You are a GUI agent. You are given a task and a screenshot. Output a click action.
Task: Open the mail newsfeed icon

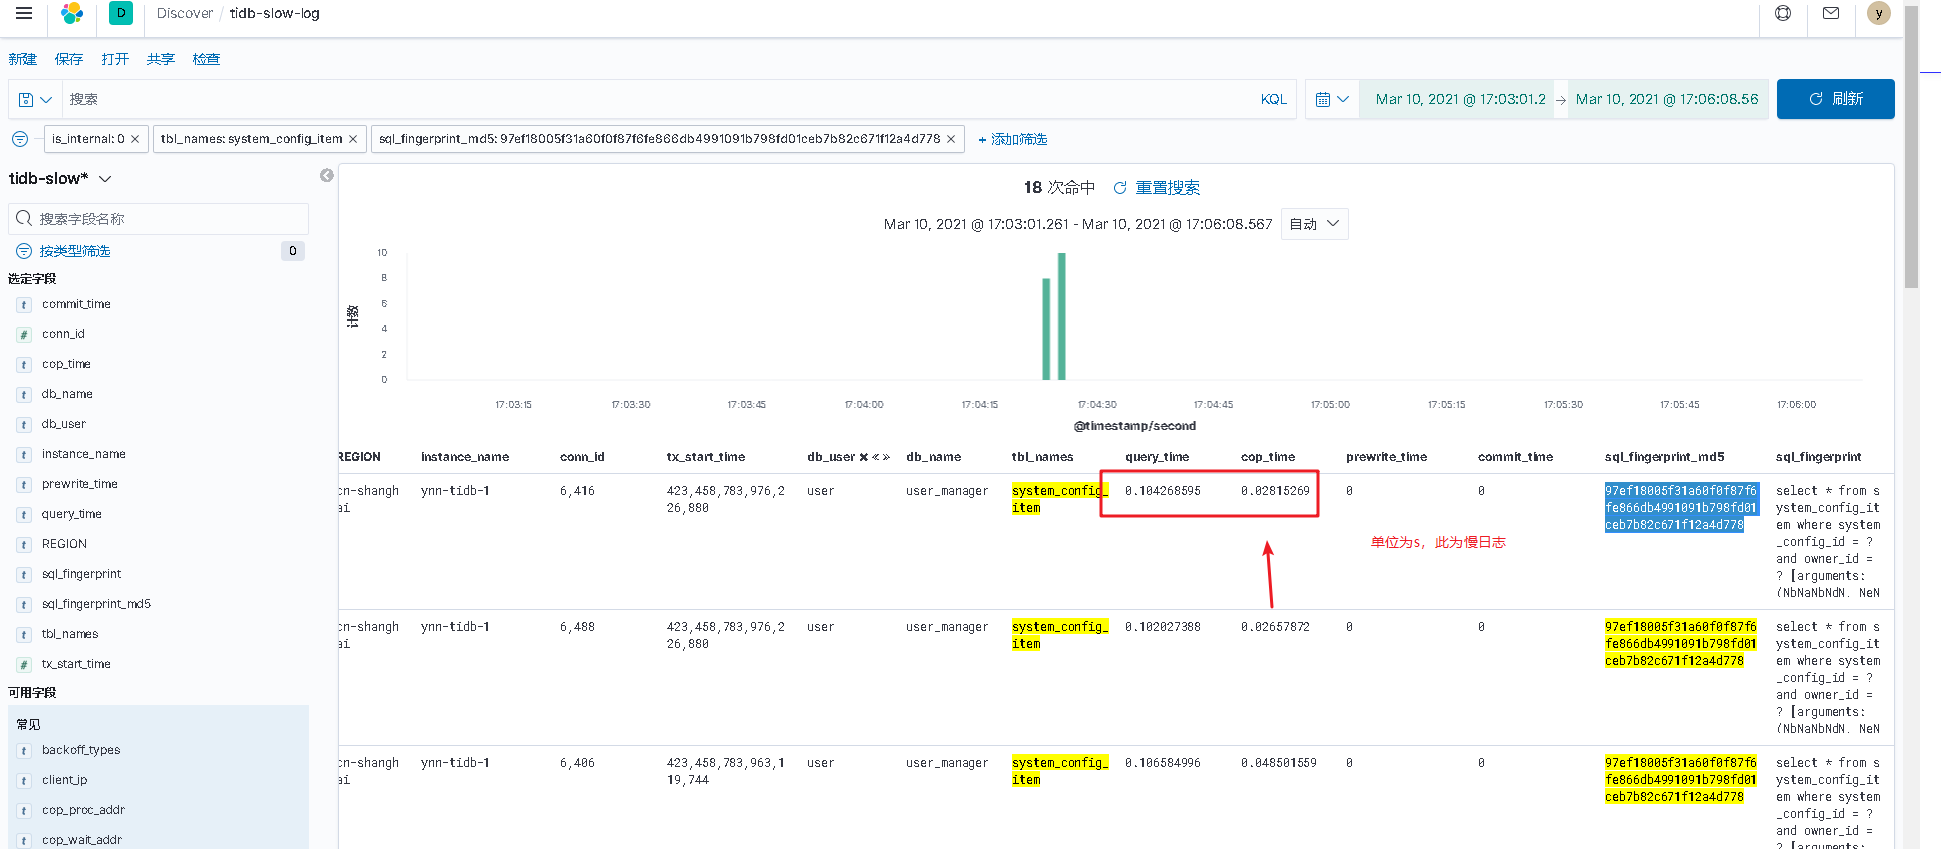point(1831,14)
